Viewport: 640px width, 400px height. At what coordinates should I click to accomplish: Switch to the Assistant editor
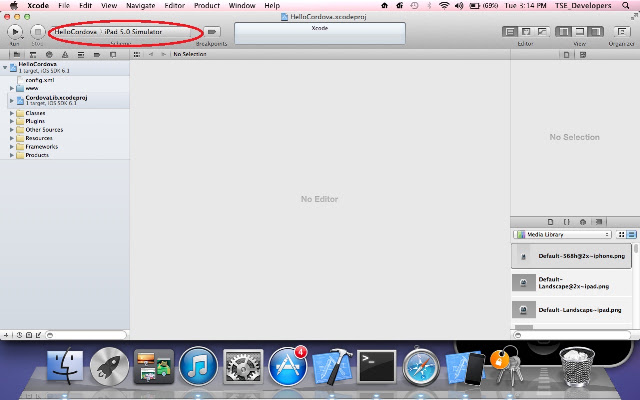526,31
